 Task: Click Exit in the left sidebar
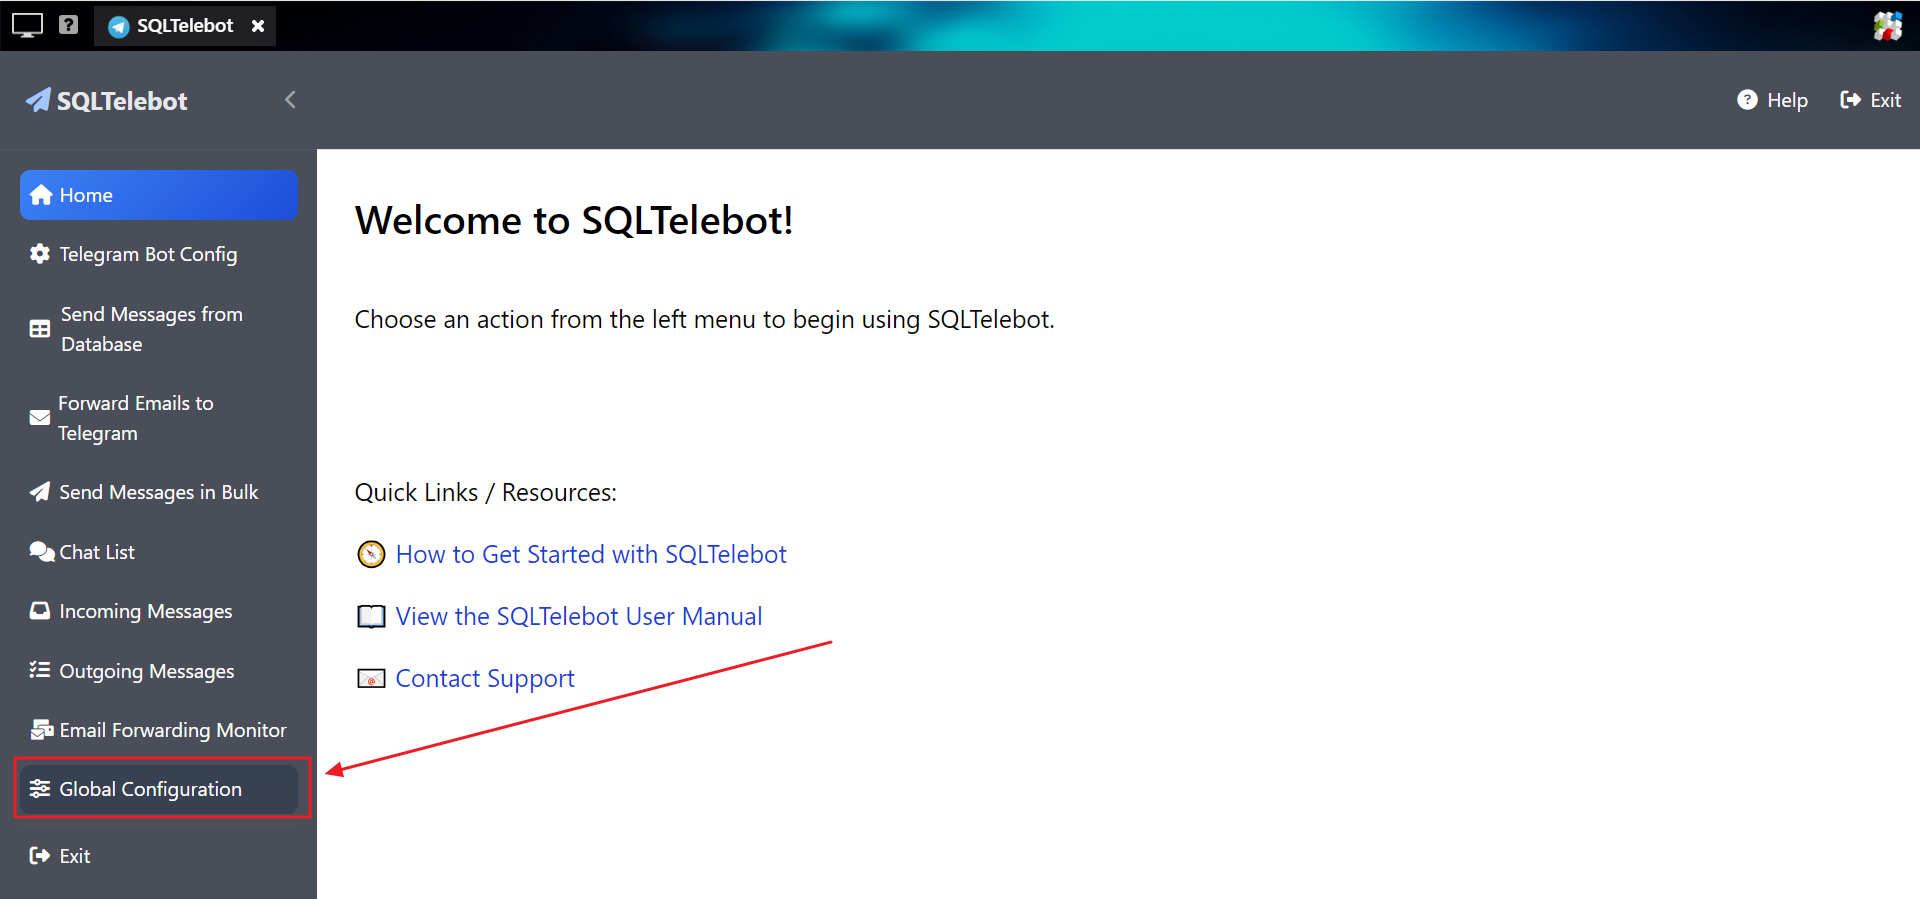[x=74, y=856]
